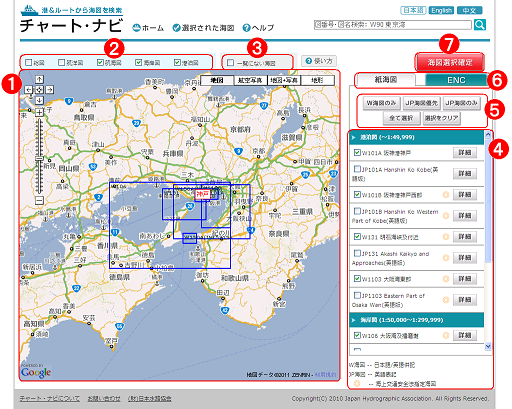Switch language to English
The height and width of the screenshot is (409, 512).
coord(441,10)
